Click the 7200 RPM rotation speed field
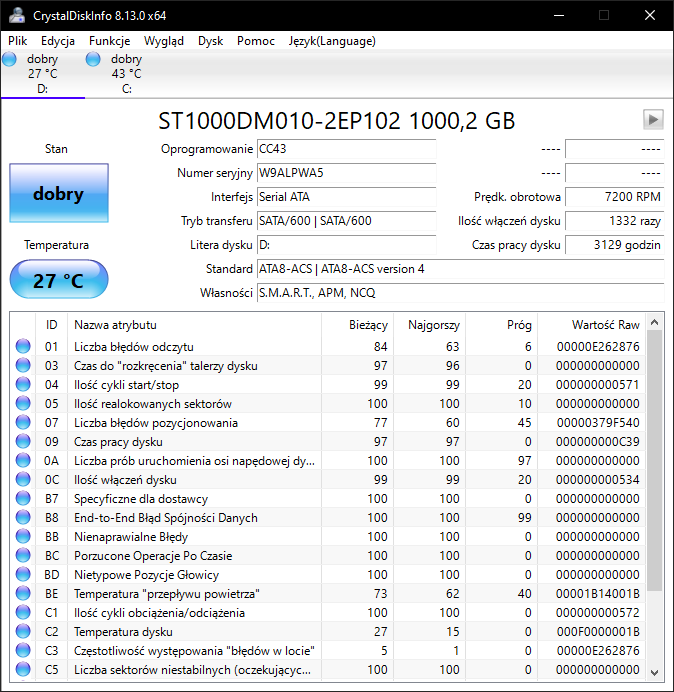 (x=614, y=197)
